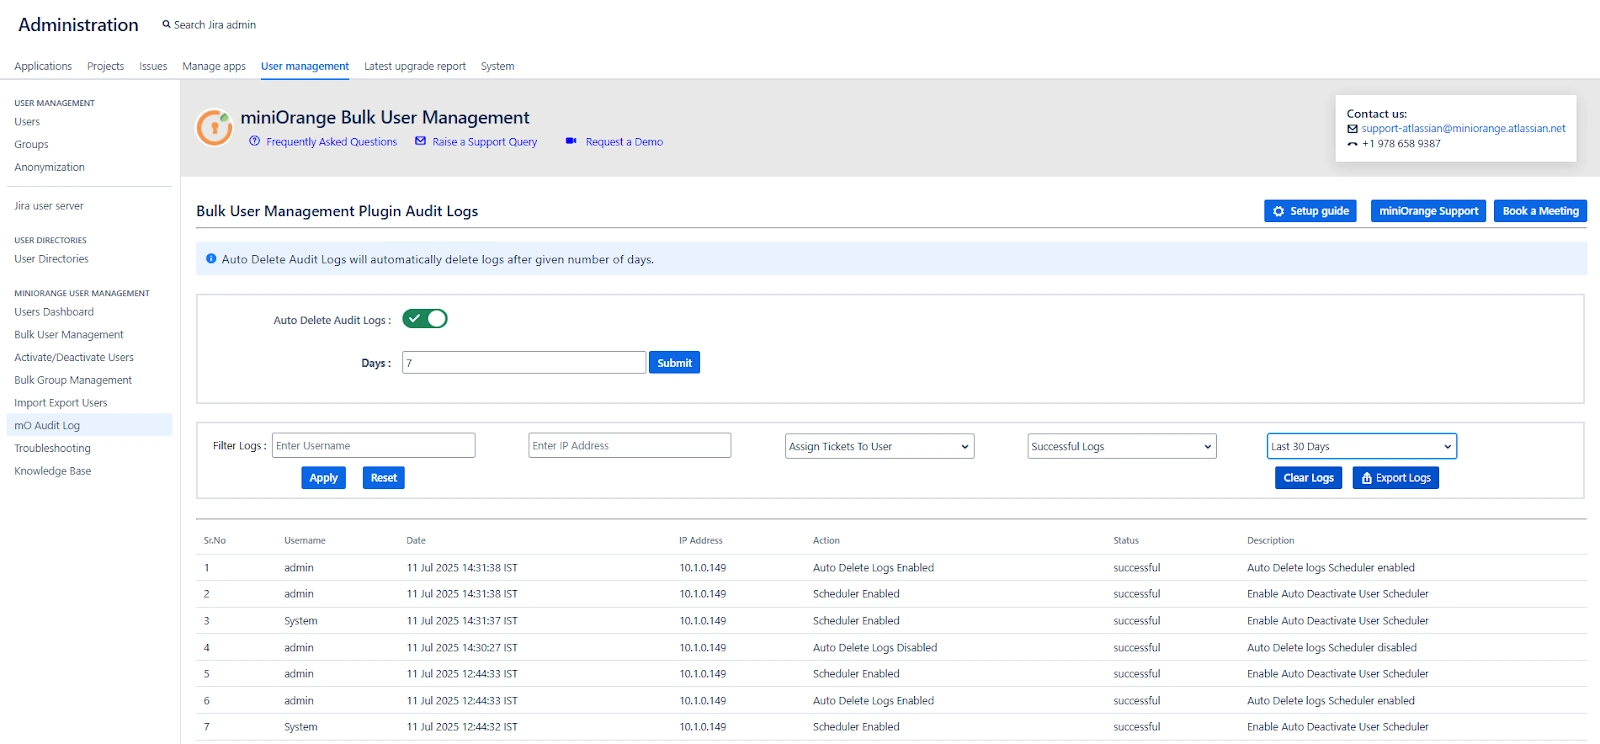Click the phone icon beside +1 978 658 9387
Image resolution: width=1600 pixels, height=744 pixels.
[x=1352, y=144]
